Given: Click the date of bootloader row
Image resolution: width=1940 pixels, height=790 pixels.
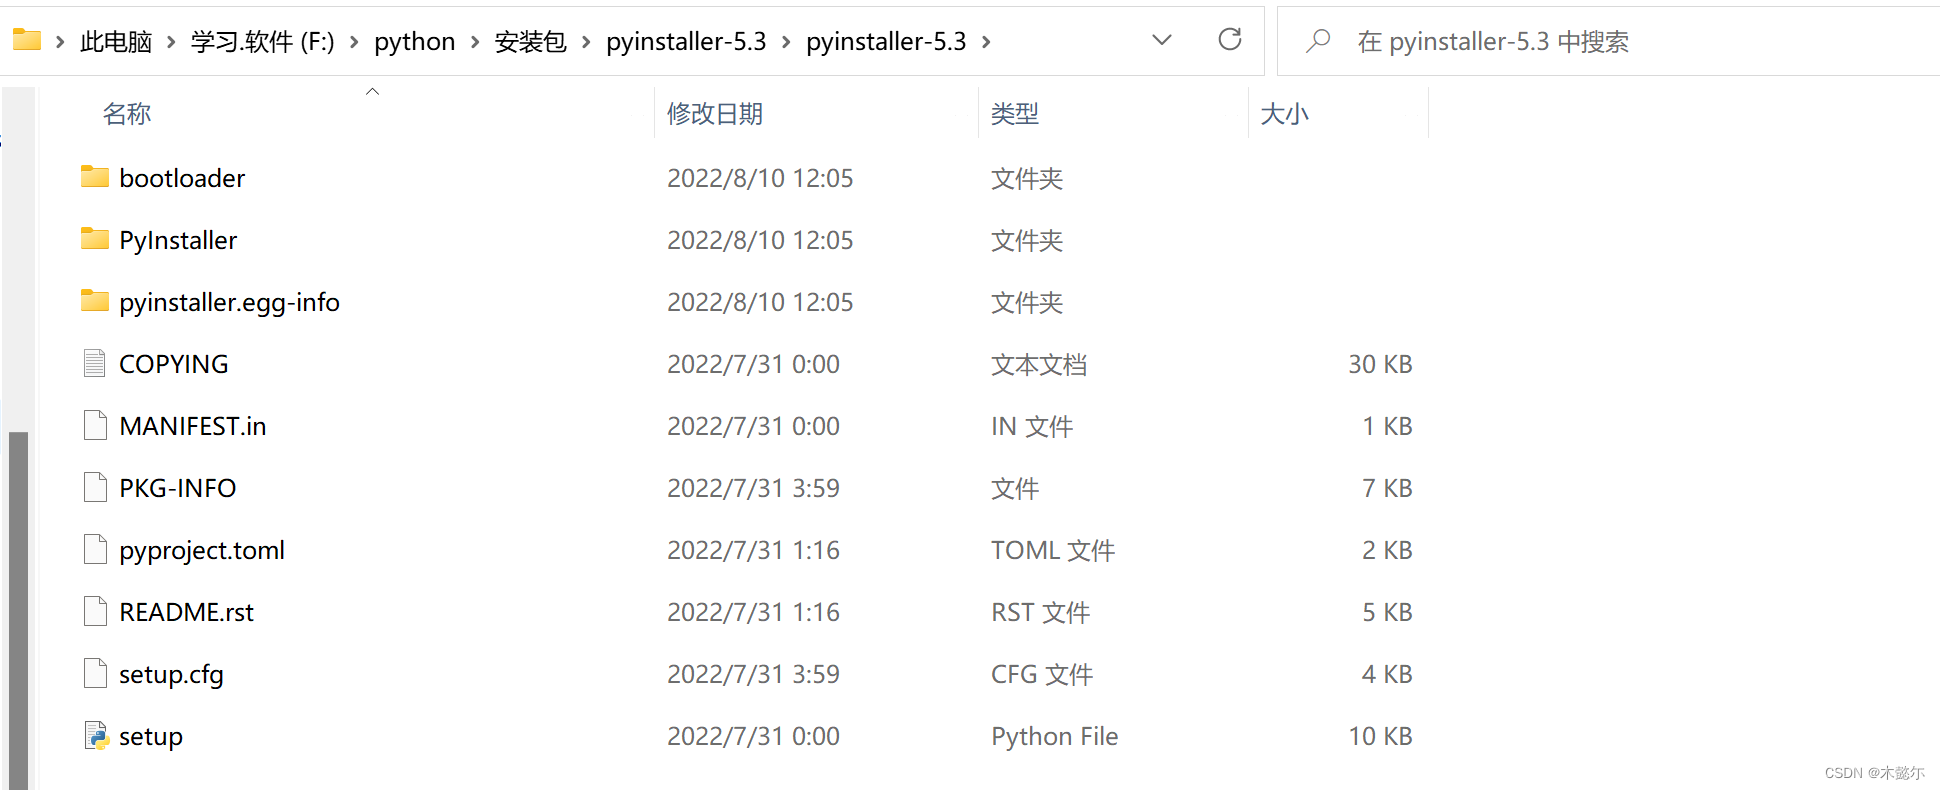Looking at the screenshot, I should (x=760, y=177).
